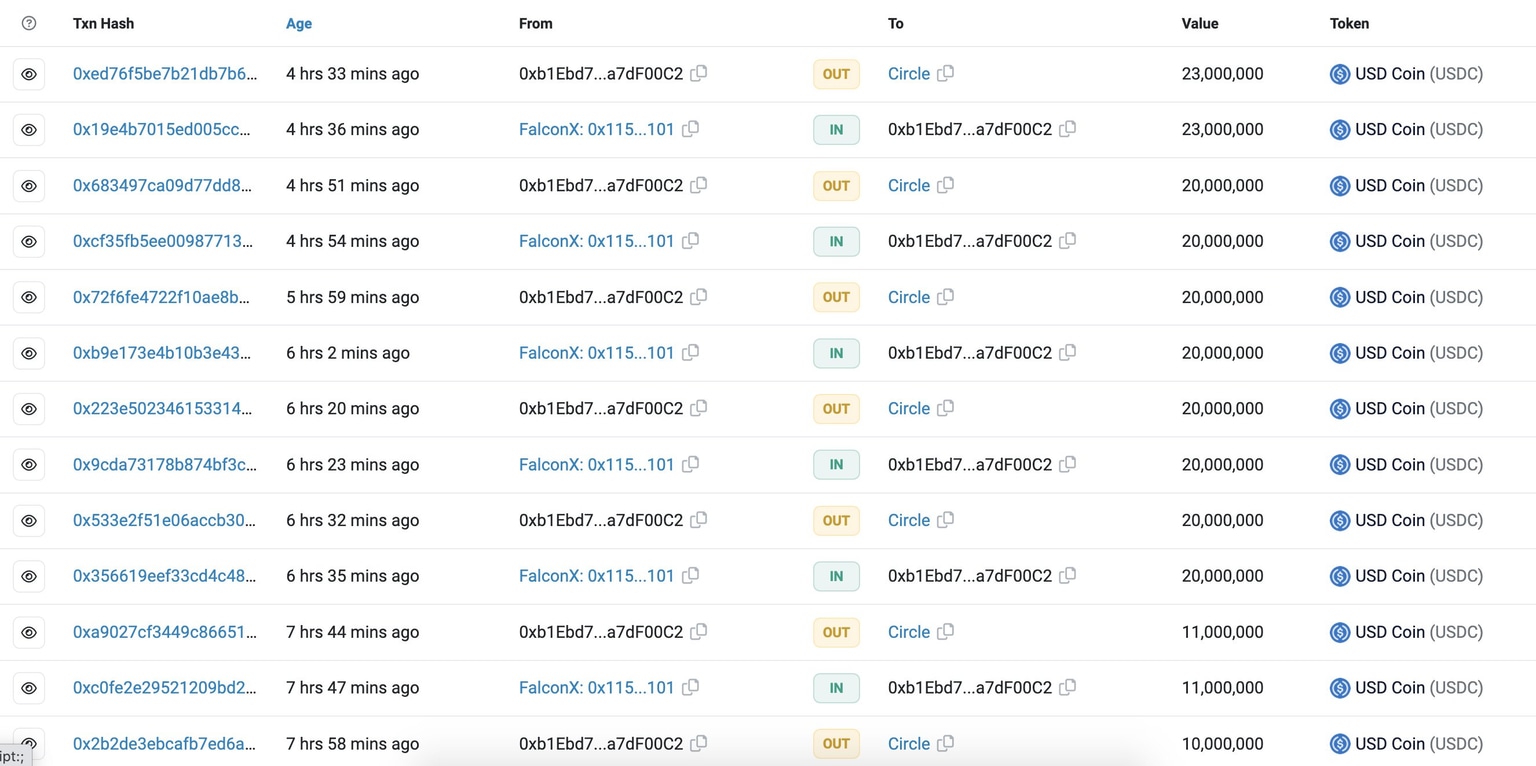Screen dimensions: 1536x766
Task: Click the eye icon for transaction 0x2b2de3ebcafb7ed6a
Action: click(x=29, y=744)
